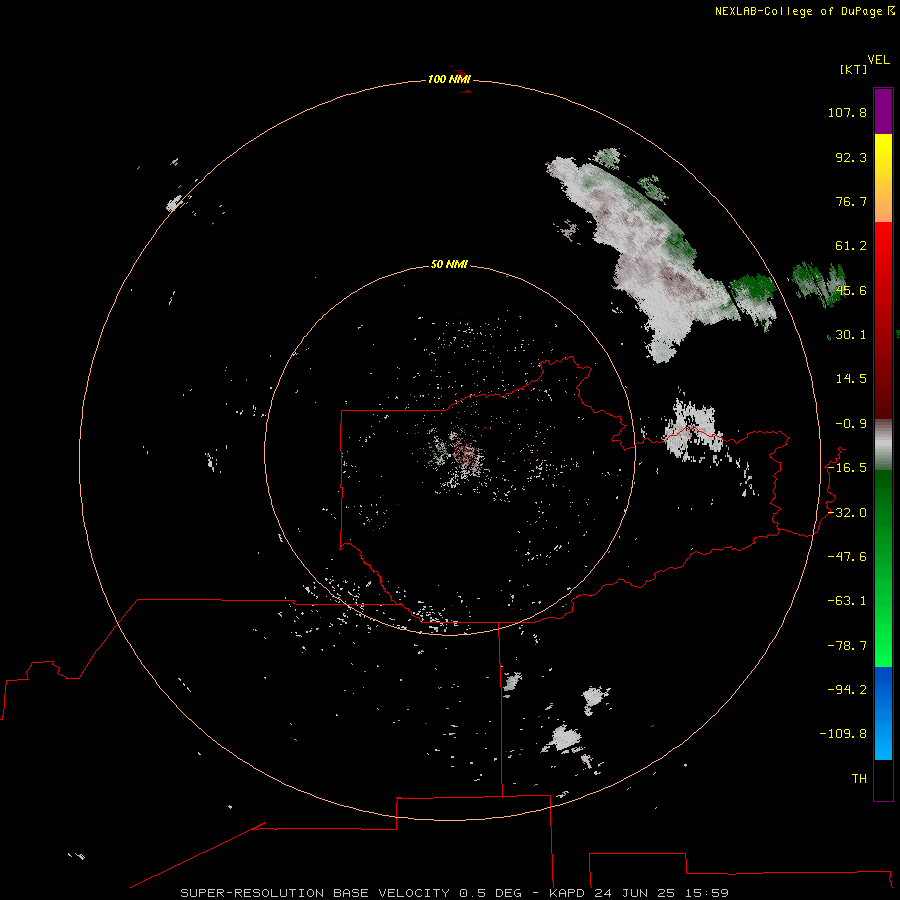Click the 14.5 velocity scale value
This screenshot has height=900, width=900.
[x=851, y=379]
